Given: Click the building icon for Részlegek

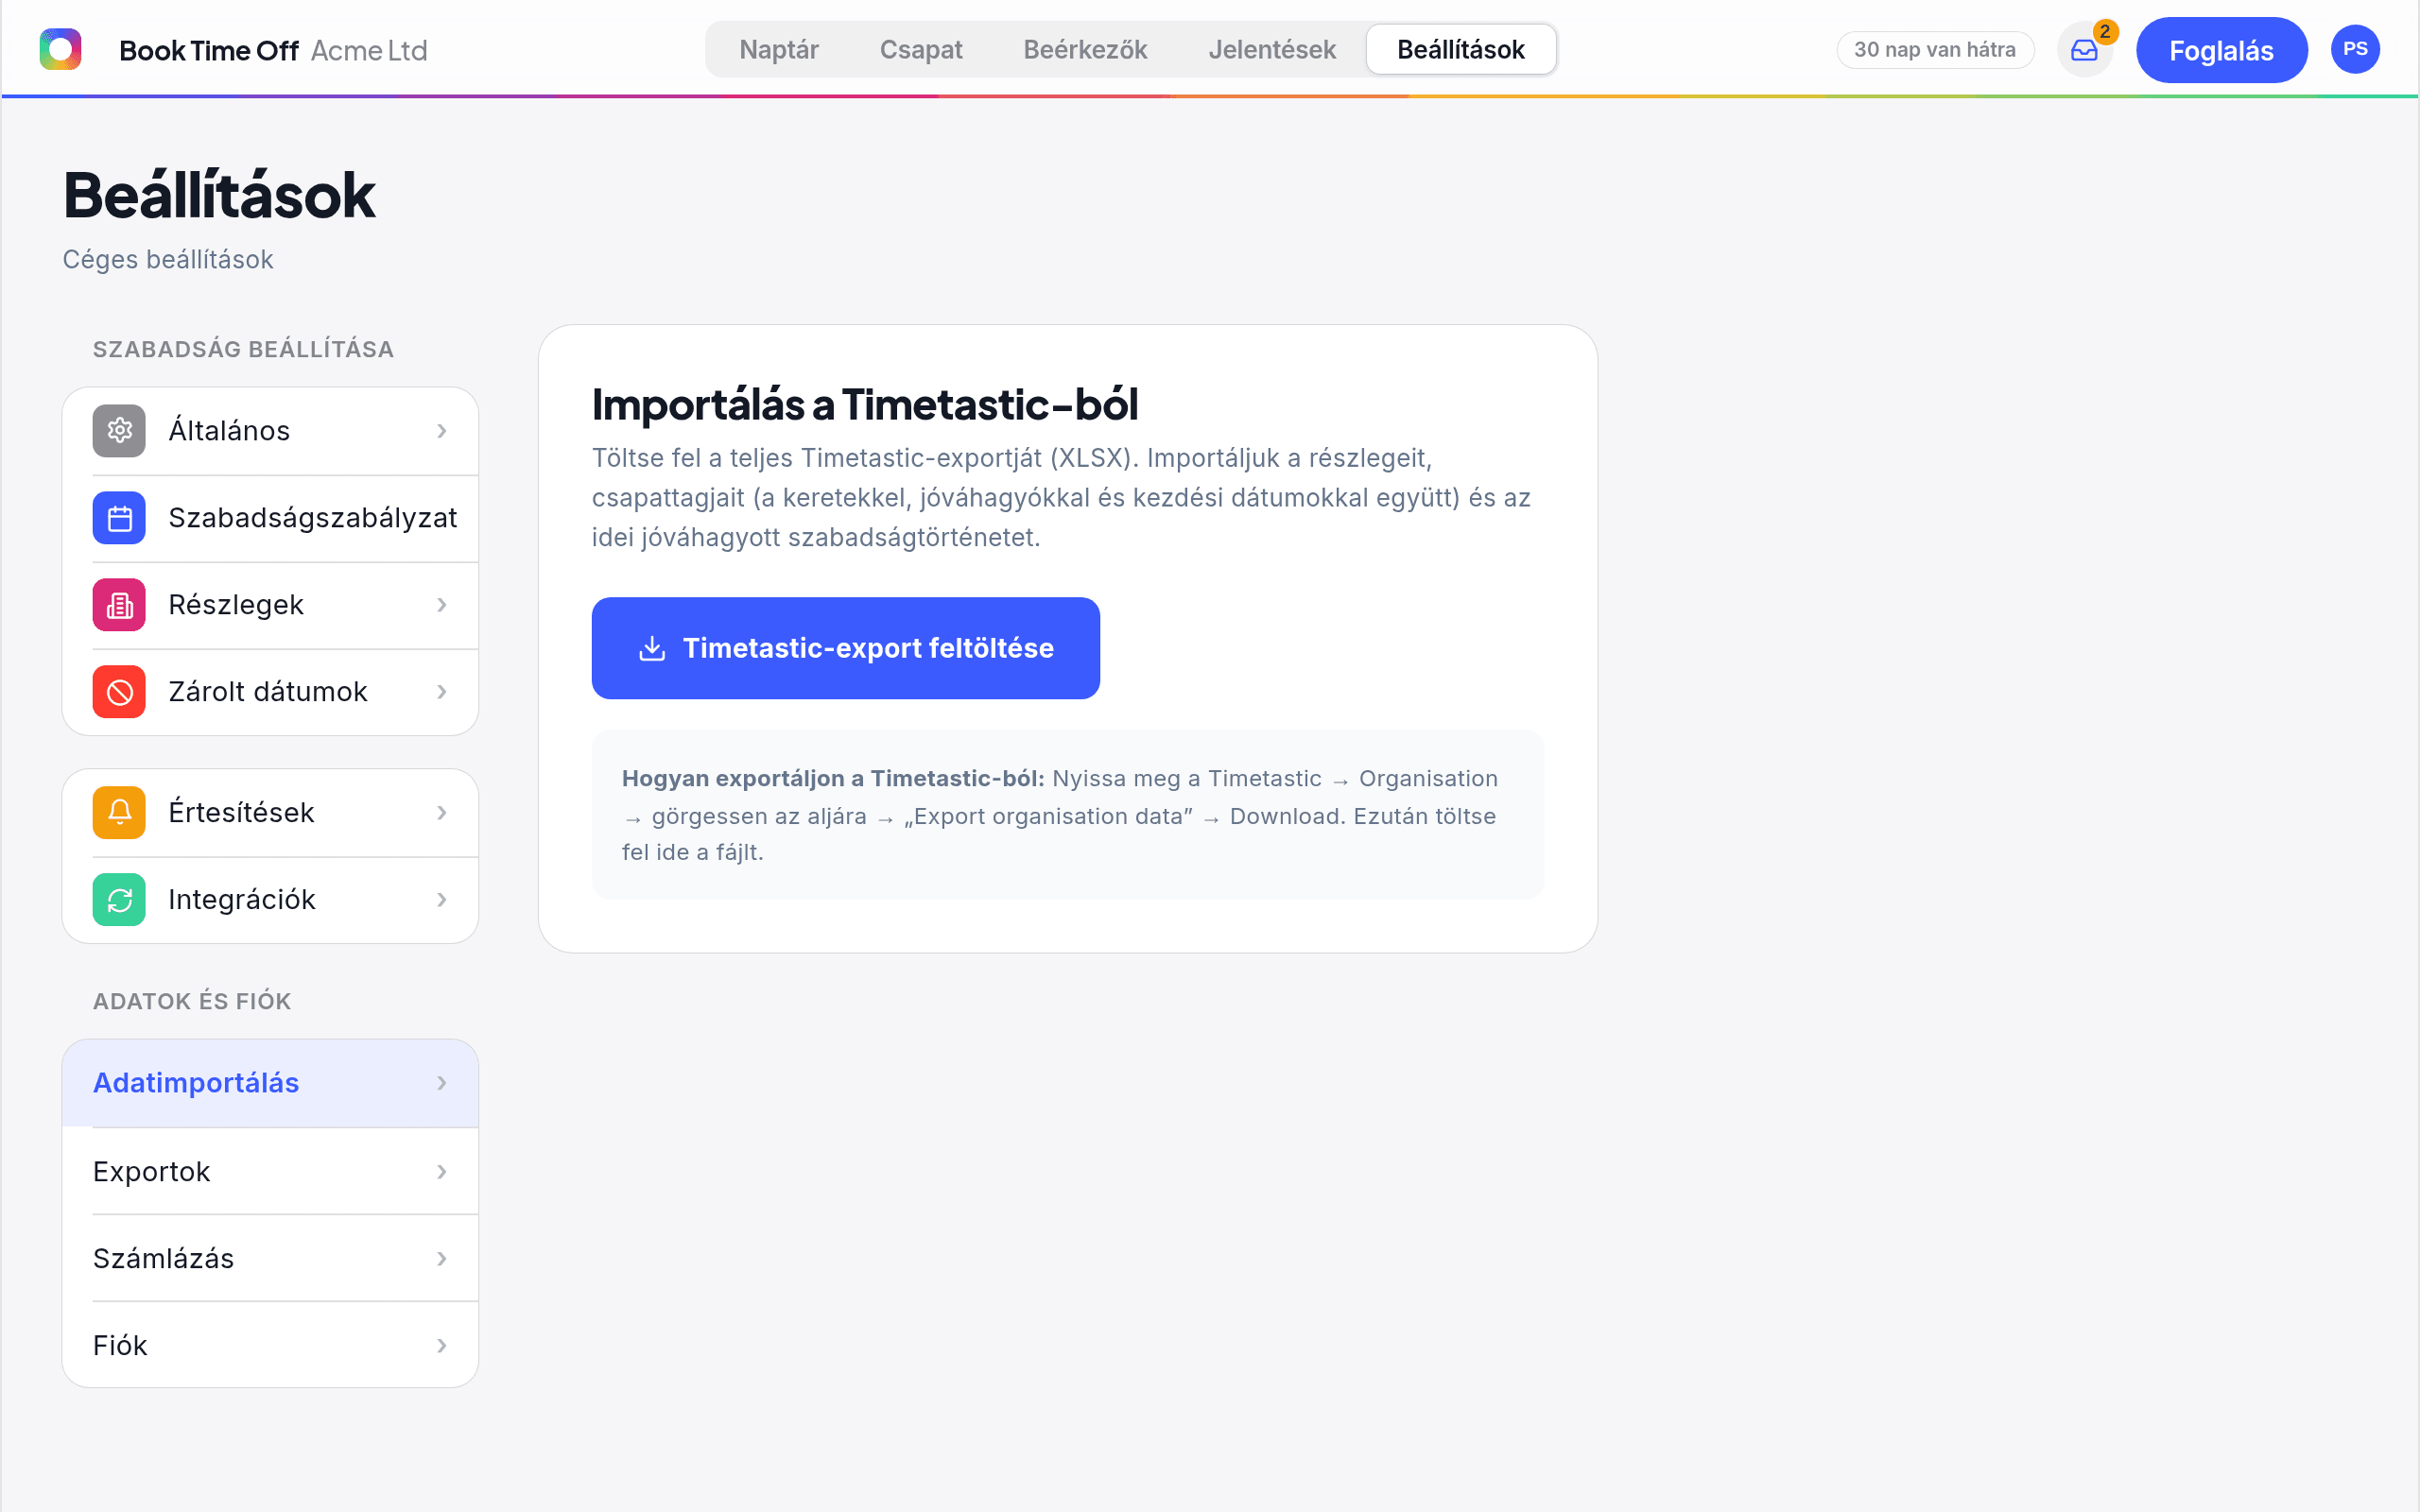Looking at the screenshot, I should pyautogui.click(x=119, y=605).
